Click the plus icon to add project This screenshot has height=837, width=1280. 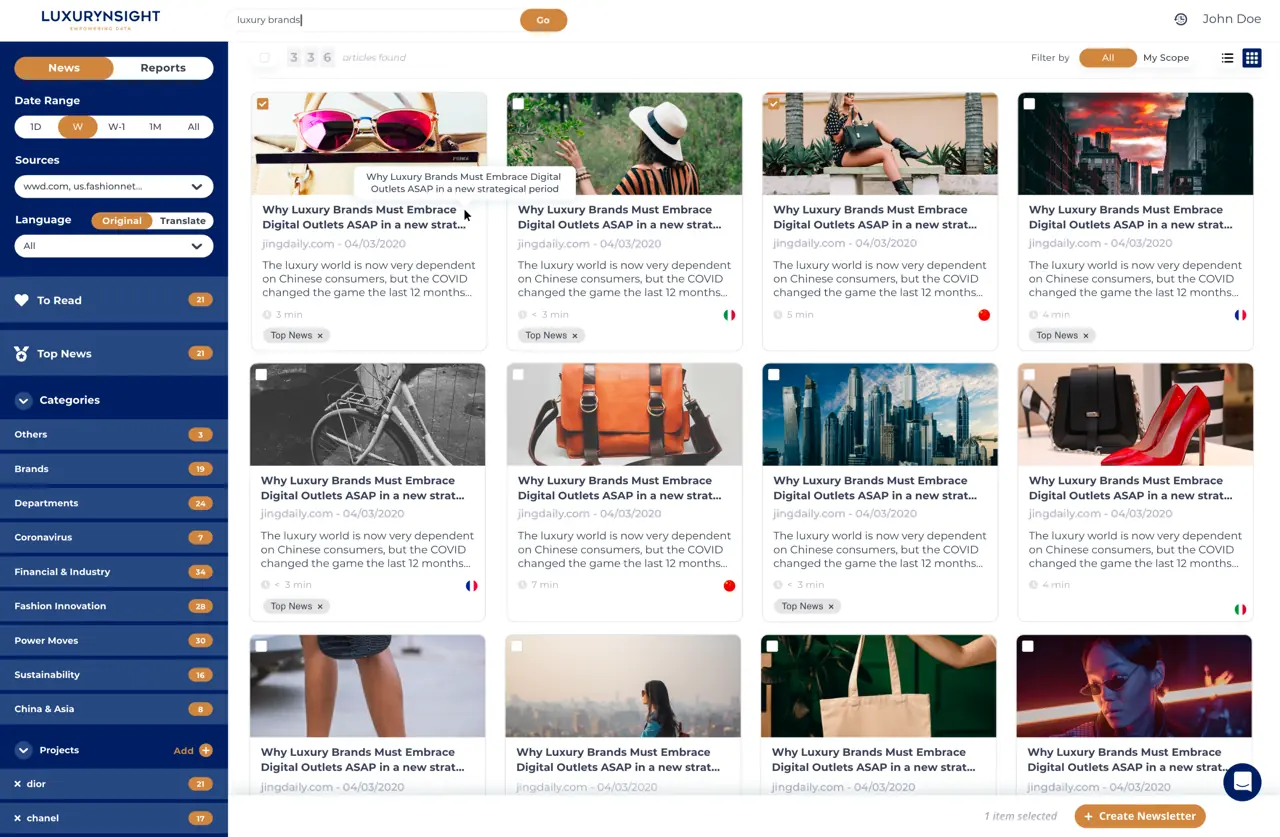[x=206, y=750]
